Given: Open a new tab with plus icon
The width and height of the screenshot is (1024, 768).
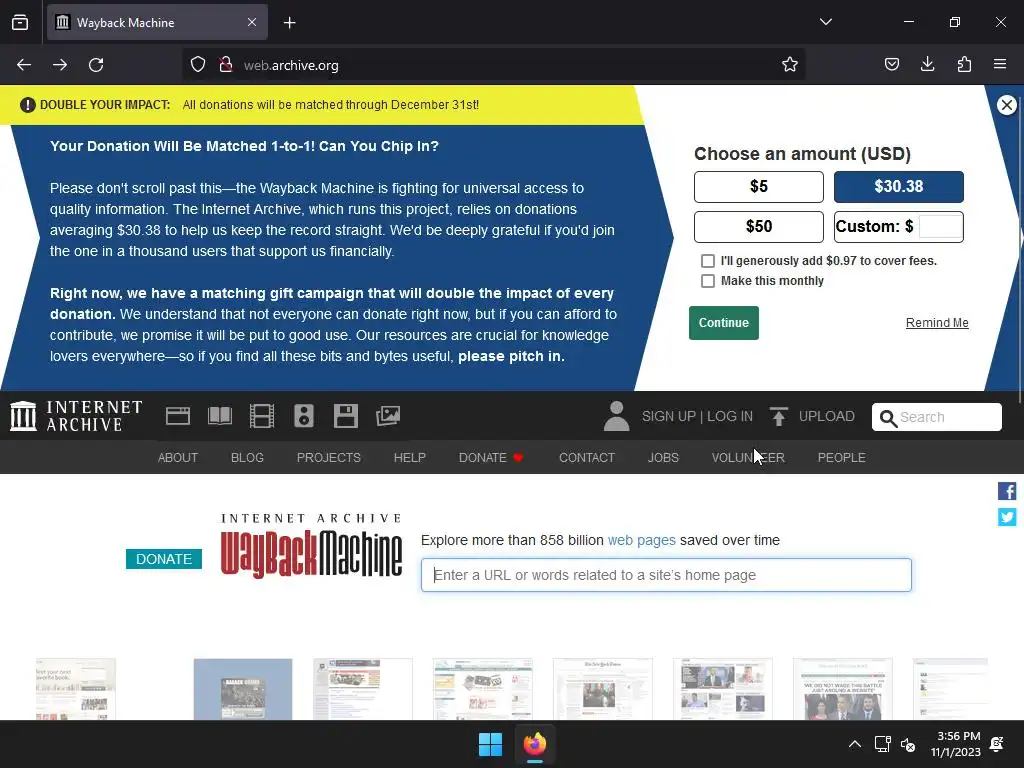Looking at the screenshot, I should point(289,23).
